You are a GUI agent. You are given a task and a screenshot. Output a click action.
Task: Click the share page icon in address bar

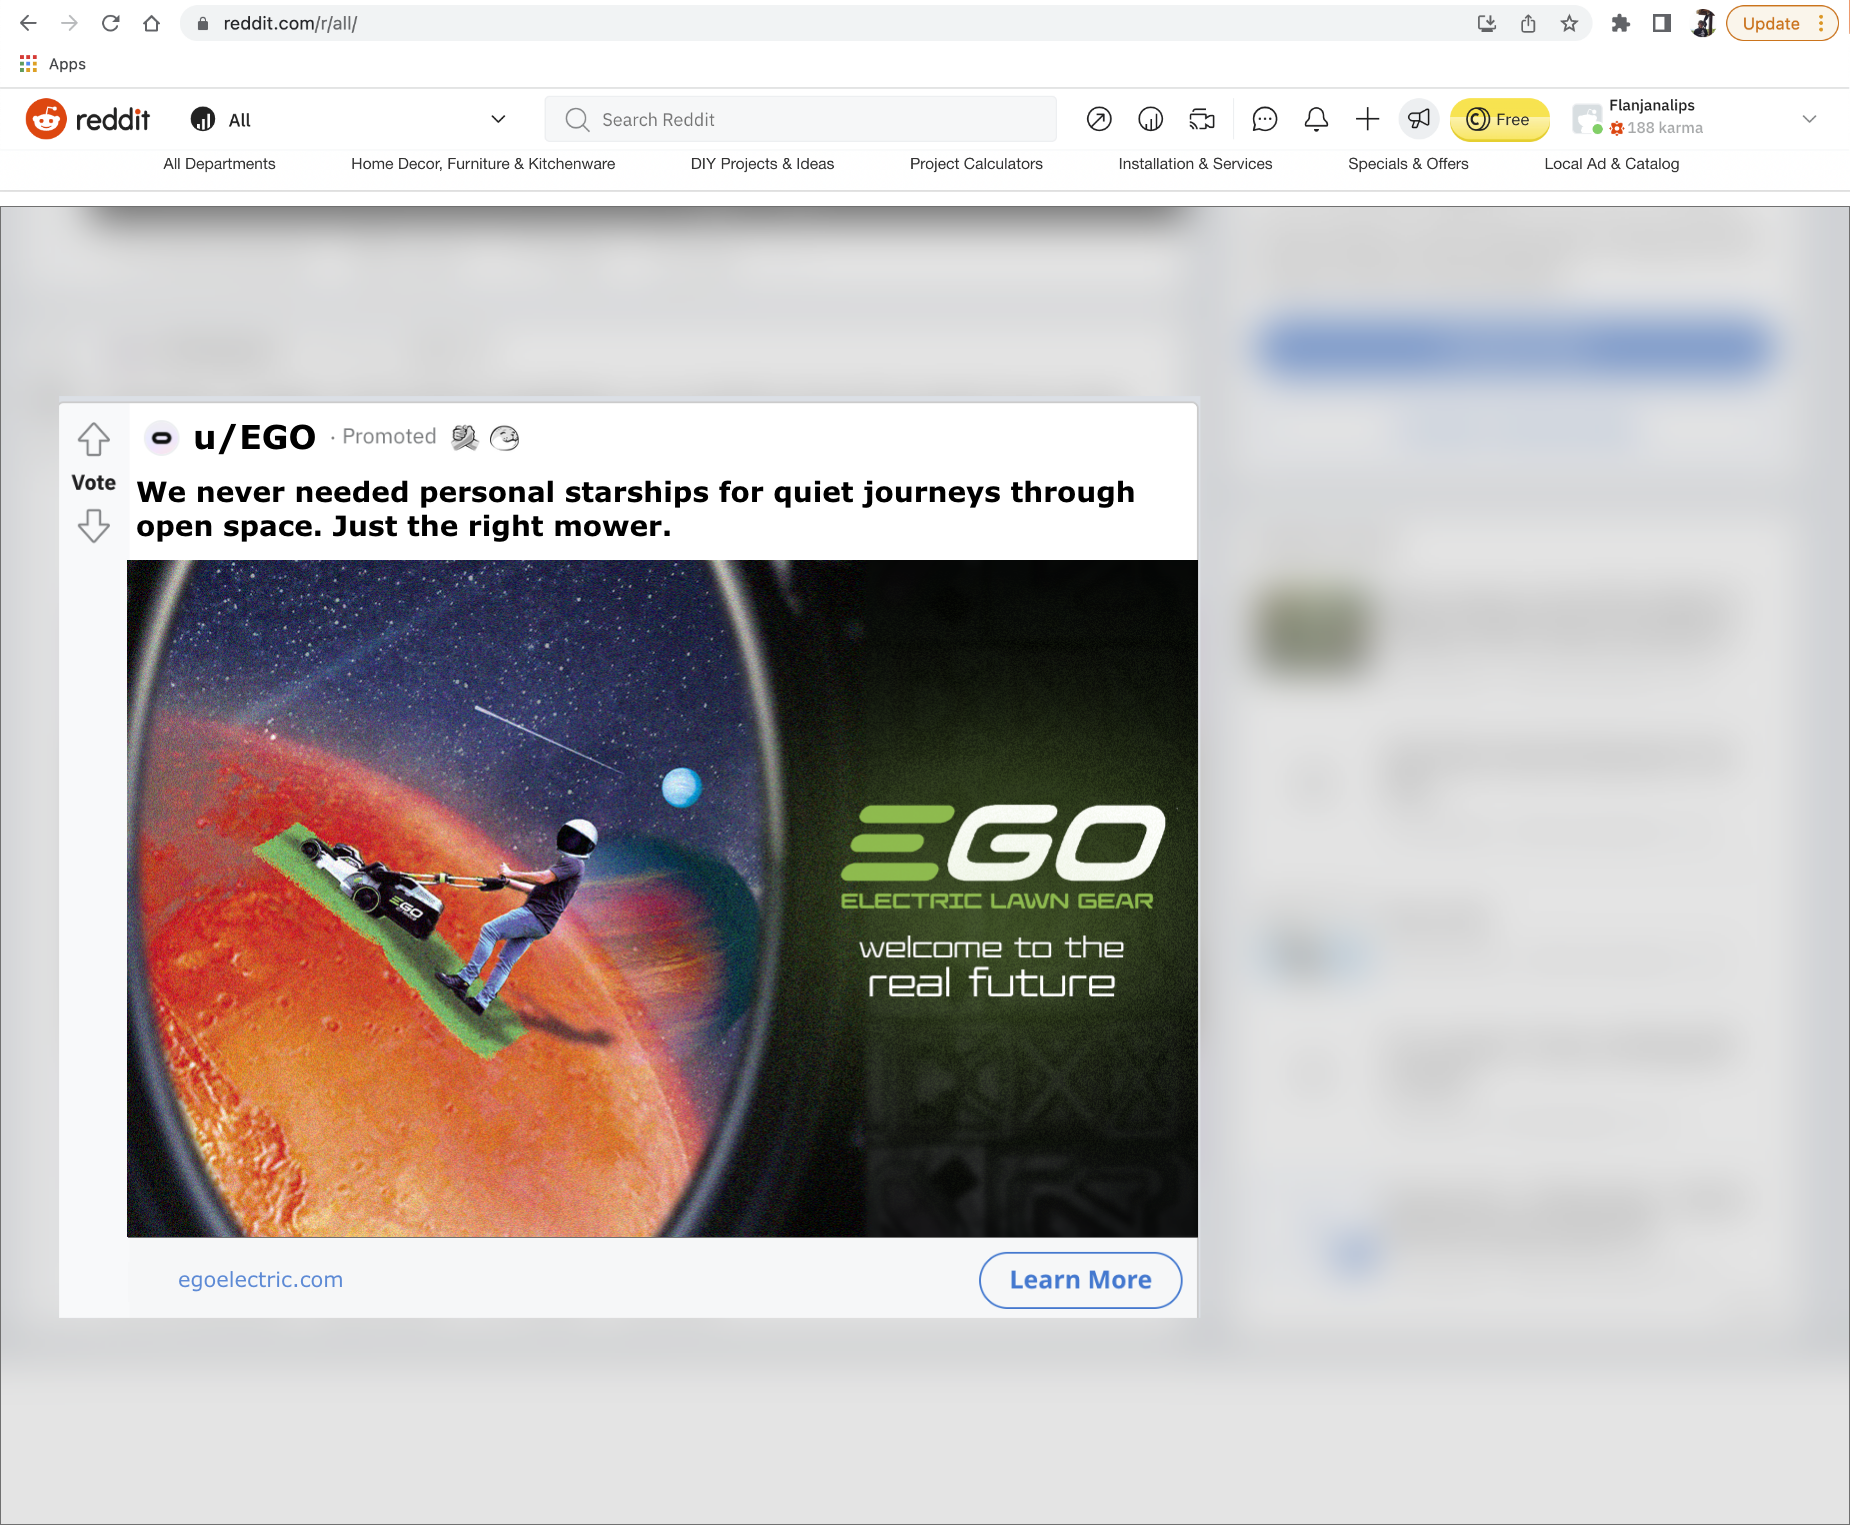pyautogui.click(x=1528, y=23)
